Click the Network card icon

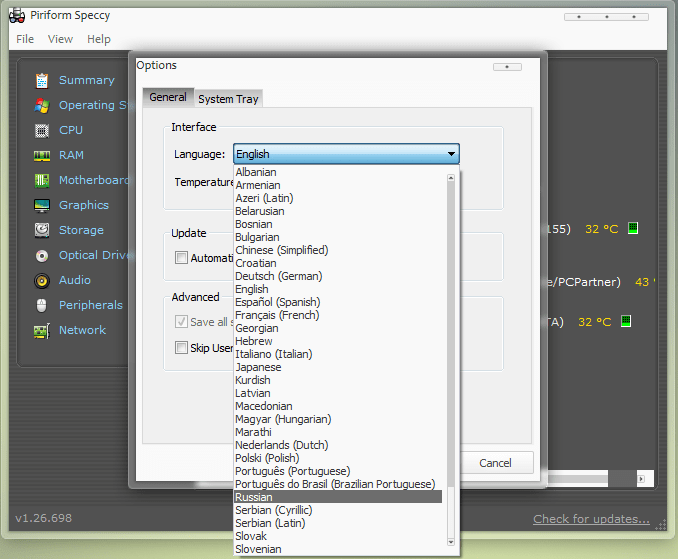(42, 331)
